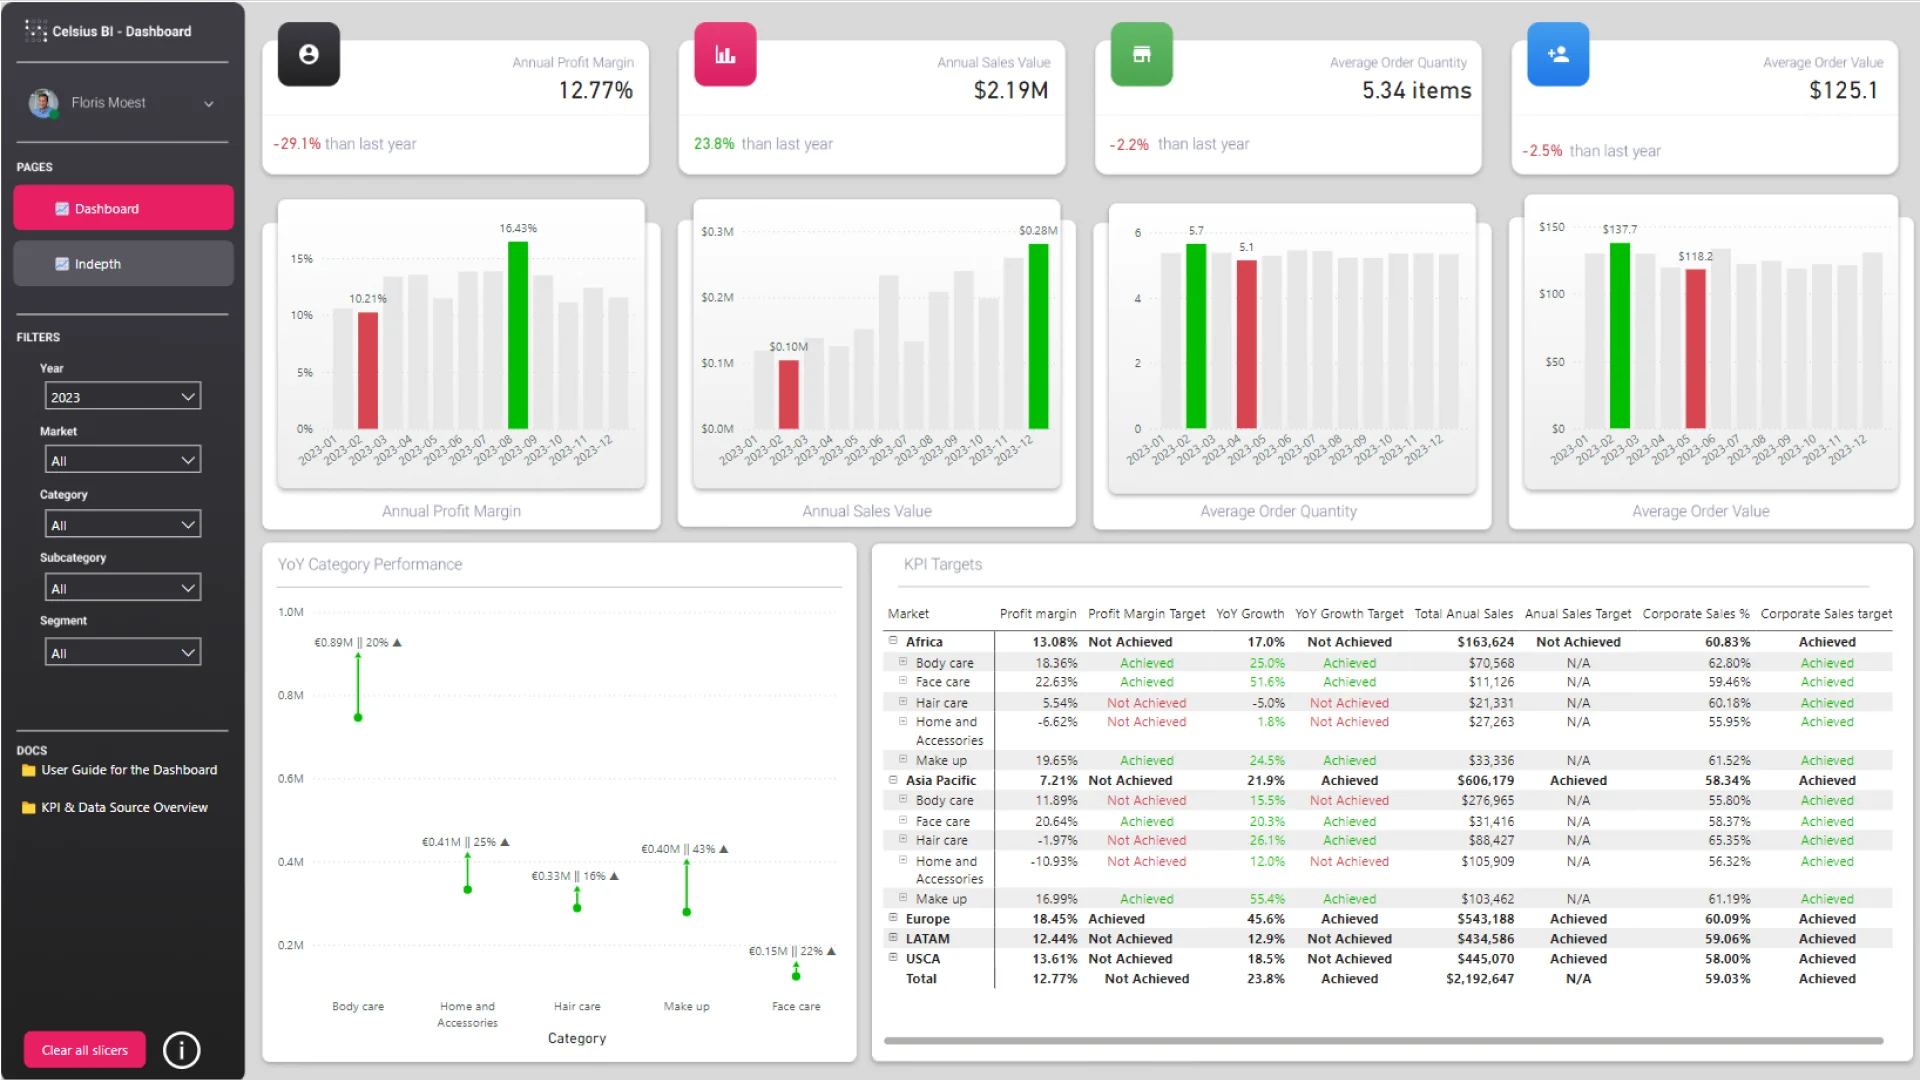The width and height of the screenshot is (1920, 1080).
Task: Click folder icon next to KPI & Data Source
Action: [x=29, y=807]
